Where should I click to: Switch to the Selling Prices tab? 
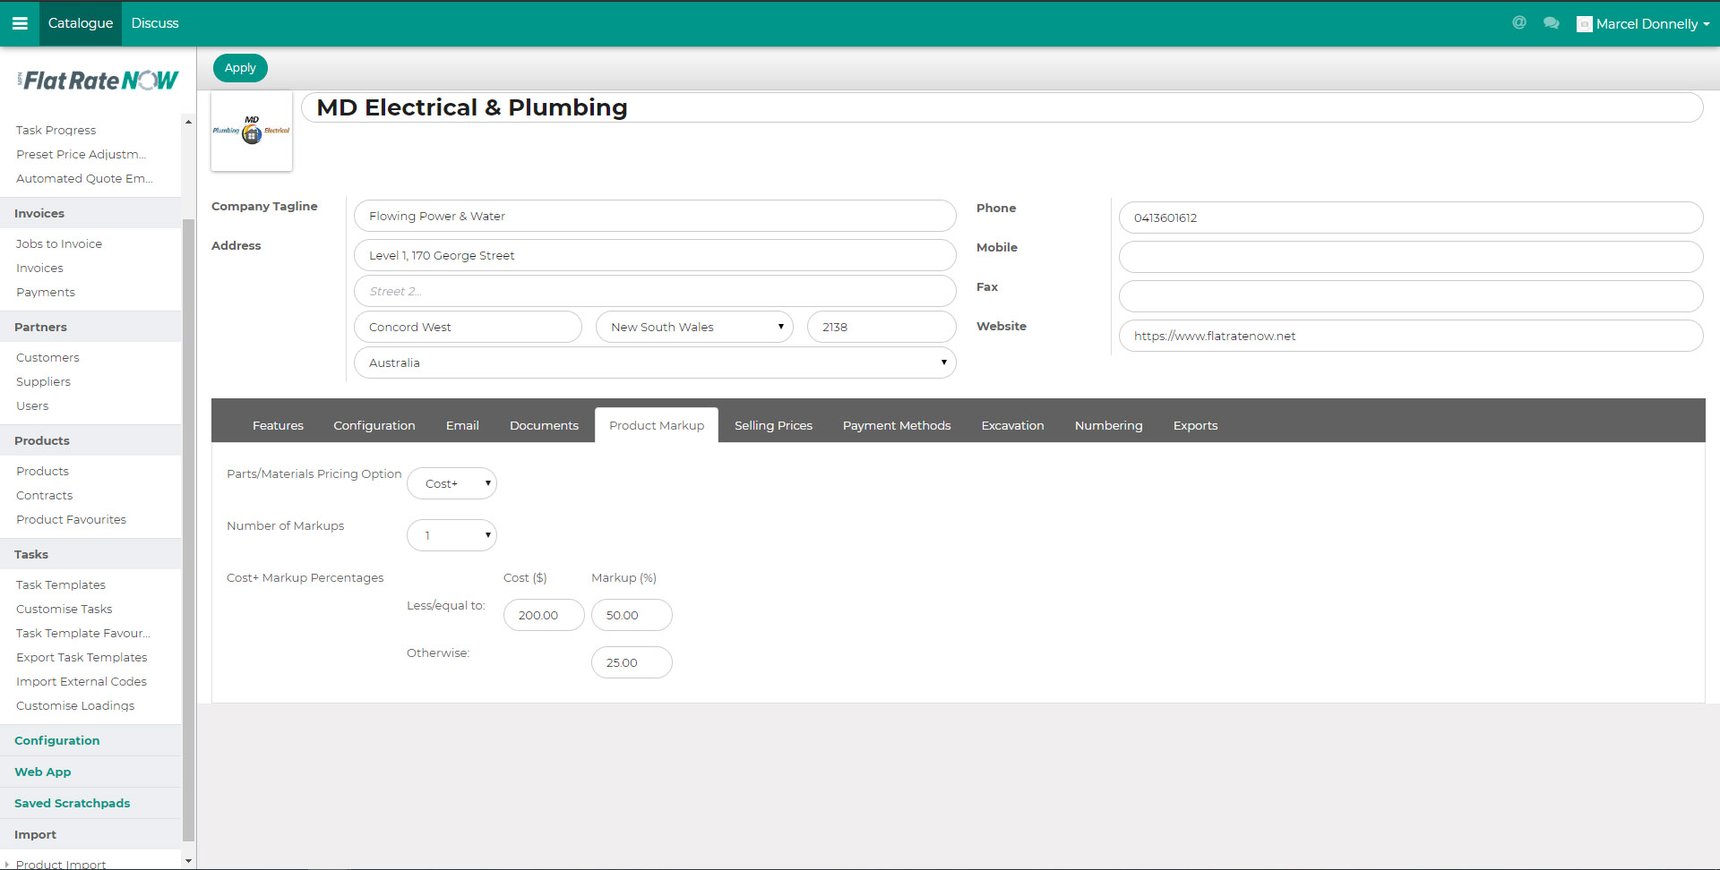tap(773, 426)
